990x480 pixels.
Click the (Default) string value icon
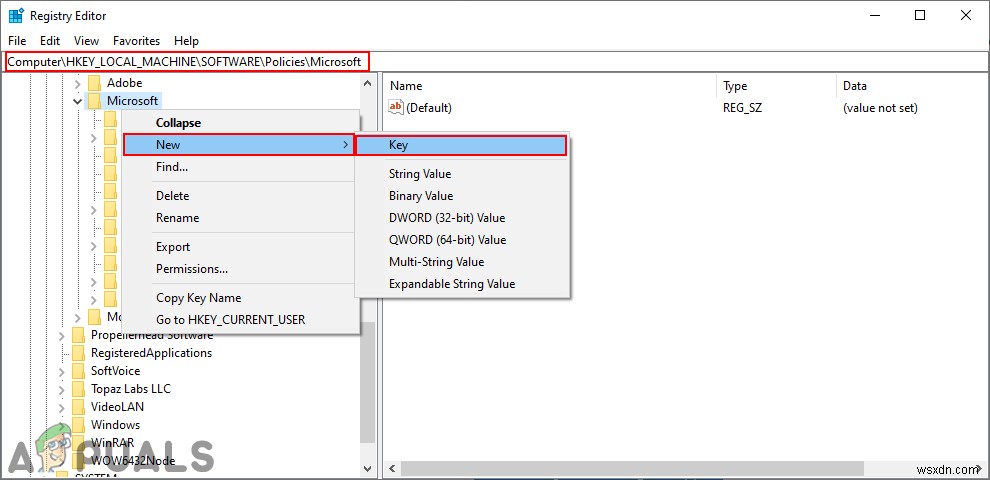tap(396, 107)
